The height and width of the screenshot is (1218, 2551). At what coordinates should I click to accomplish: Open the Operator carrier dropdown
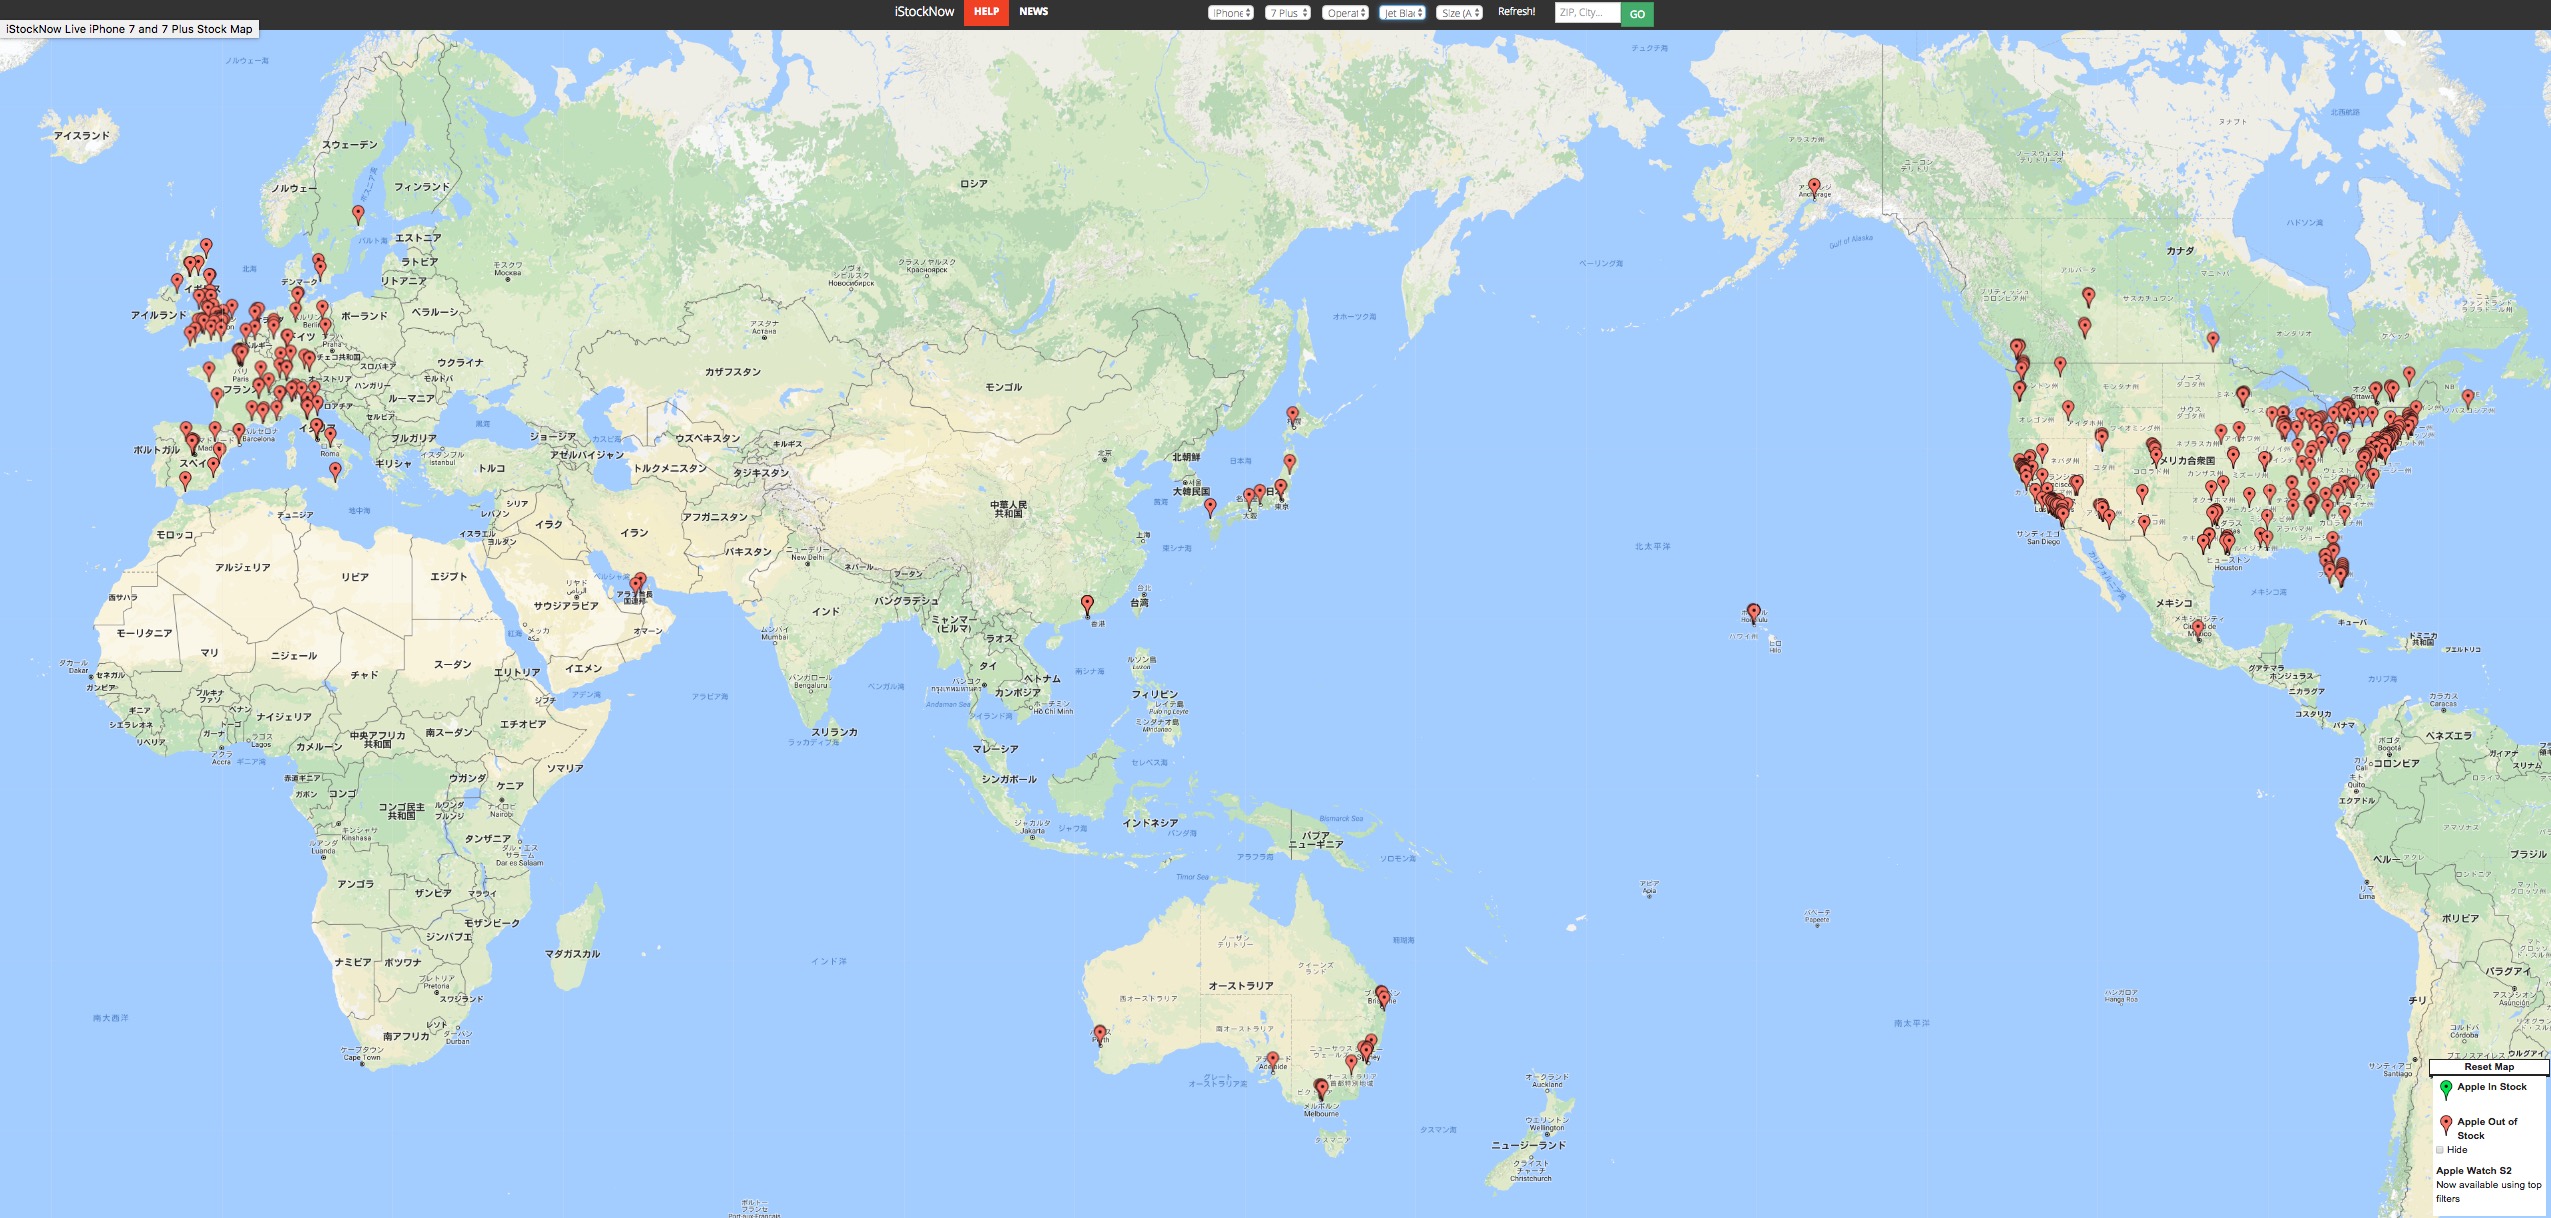coord(1344,13)
